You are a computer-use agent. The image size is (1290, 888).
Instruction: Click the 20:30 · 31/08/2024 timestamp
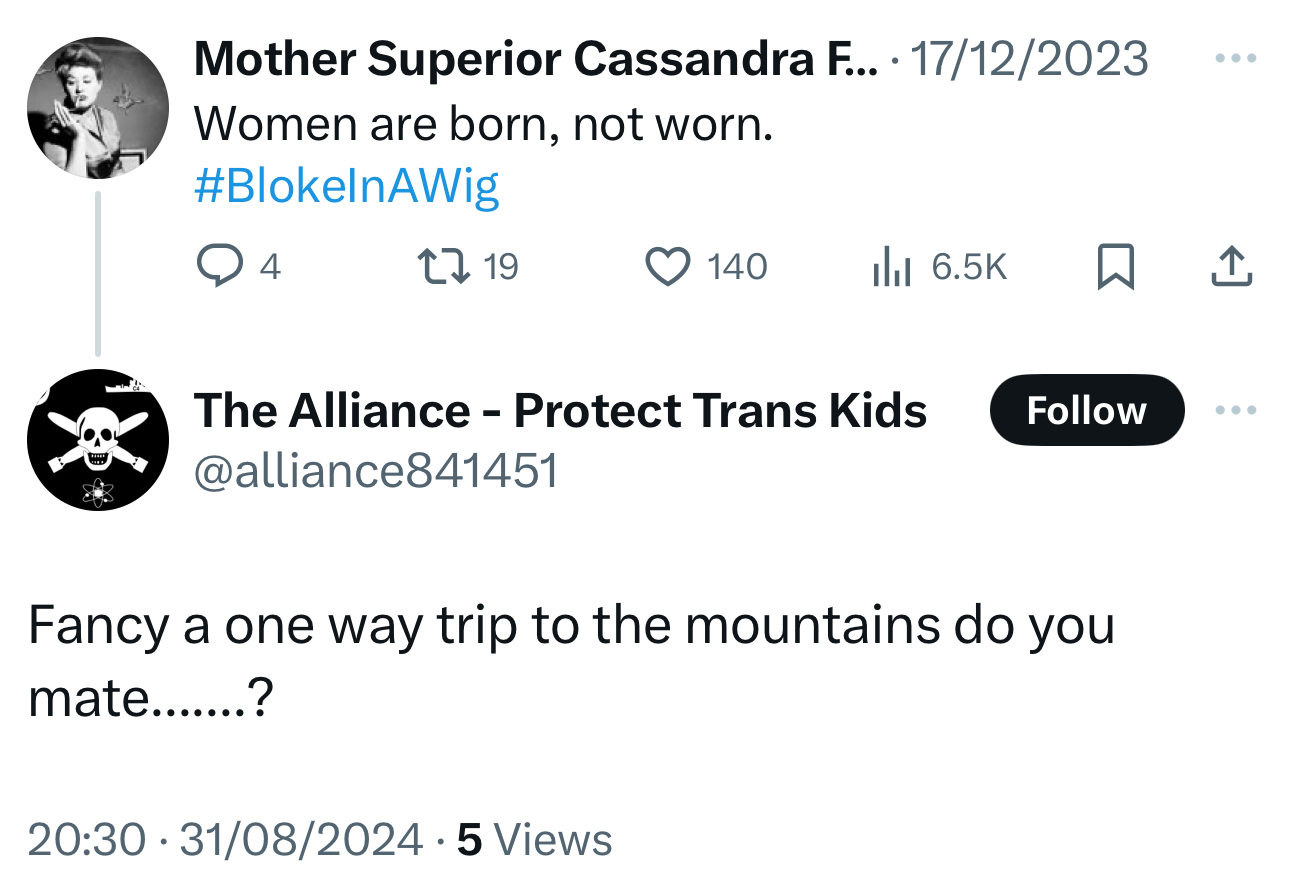[x=225, y=838]
